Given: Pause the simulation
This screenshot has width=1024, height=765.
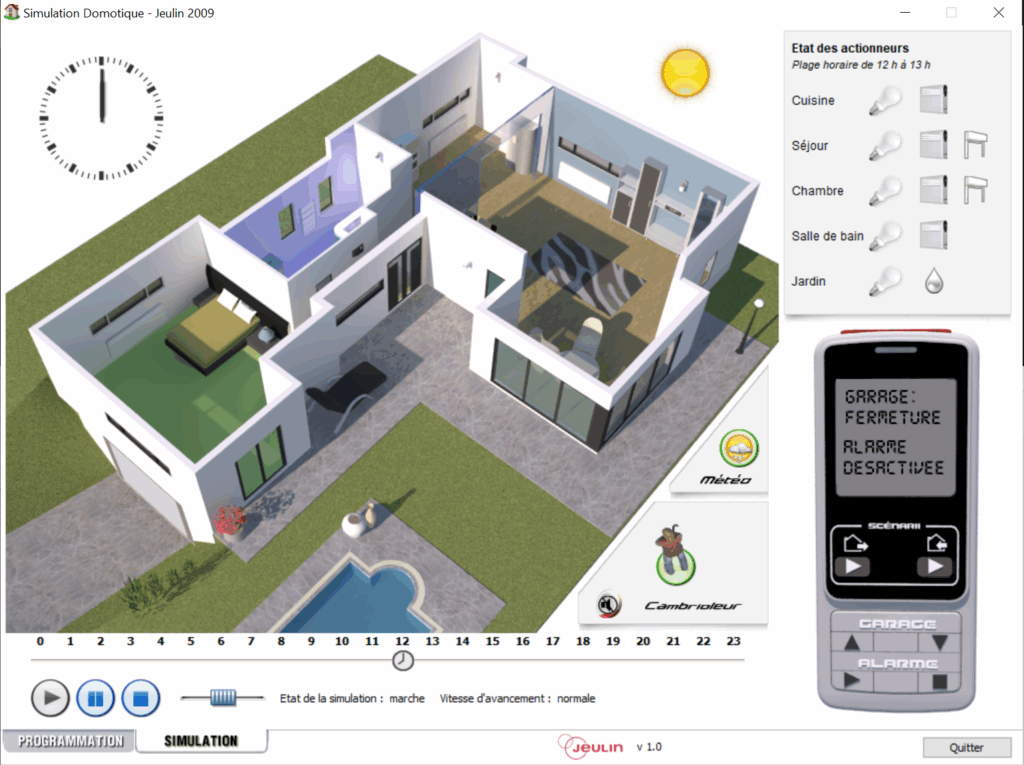Looking at the screenshot, I should pyautogui.click(x=95, y=697).
